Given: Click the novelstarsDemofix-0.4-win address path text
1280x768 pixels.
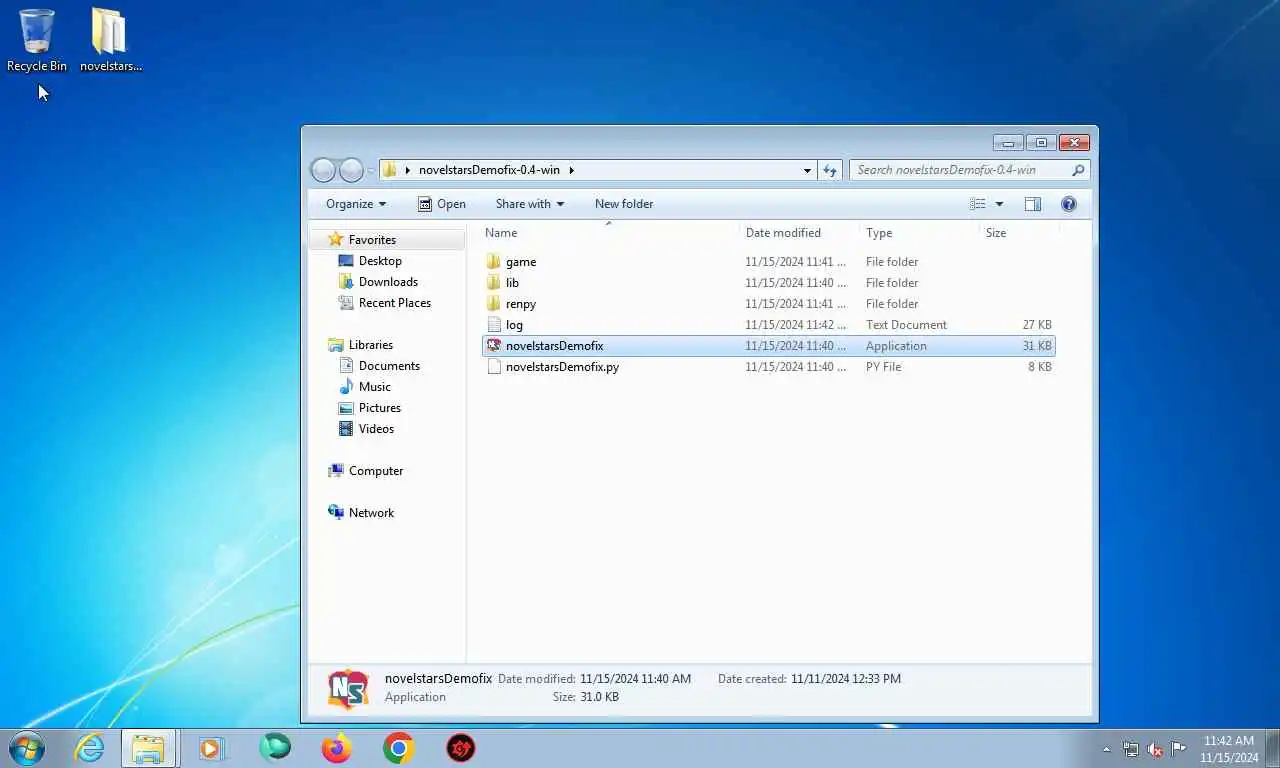Looking at the screenshot, I should tap(489, 170).
